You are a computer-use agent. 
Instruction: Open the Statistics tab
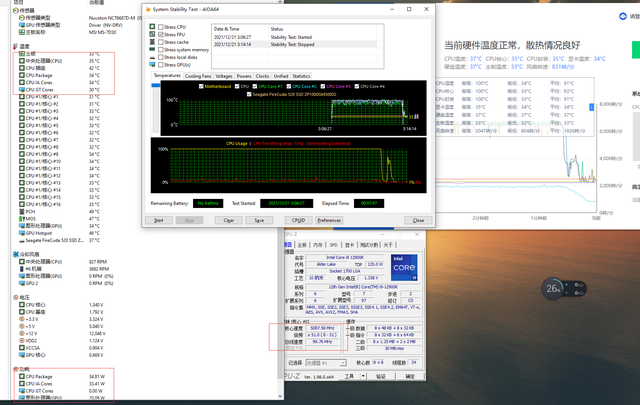tap(303, 75)
